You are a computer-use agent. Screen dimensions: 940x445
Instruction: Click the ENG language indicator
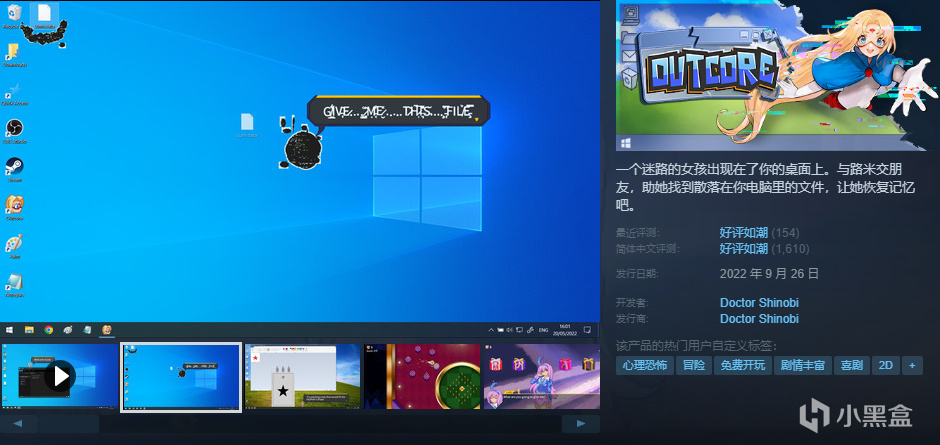[x=543, y=330]
